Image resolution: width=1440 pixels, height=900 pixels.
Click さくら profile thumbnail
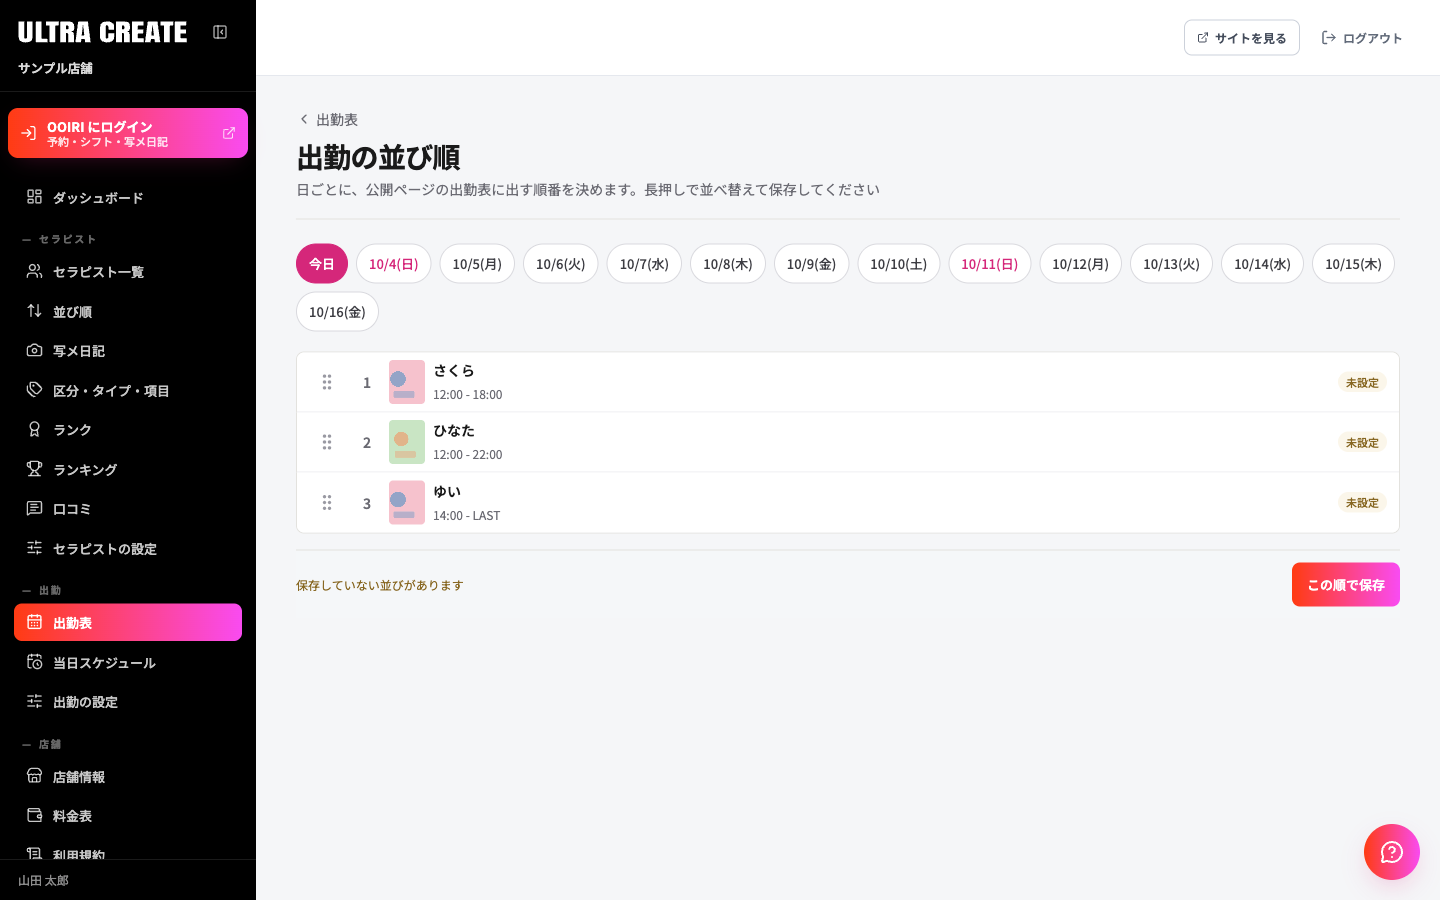[x=407, y=382]
